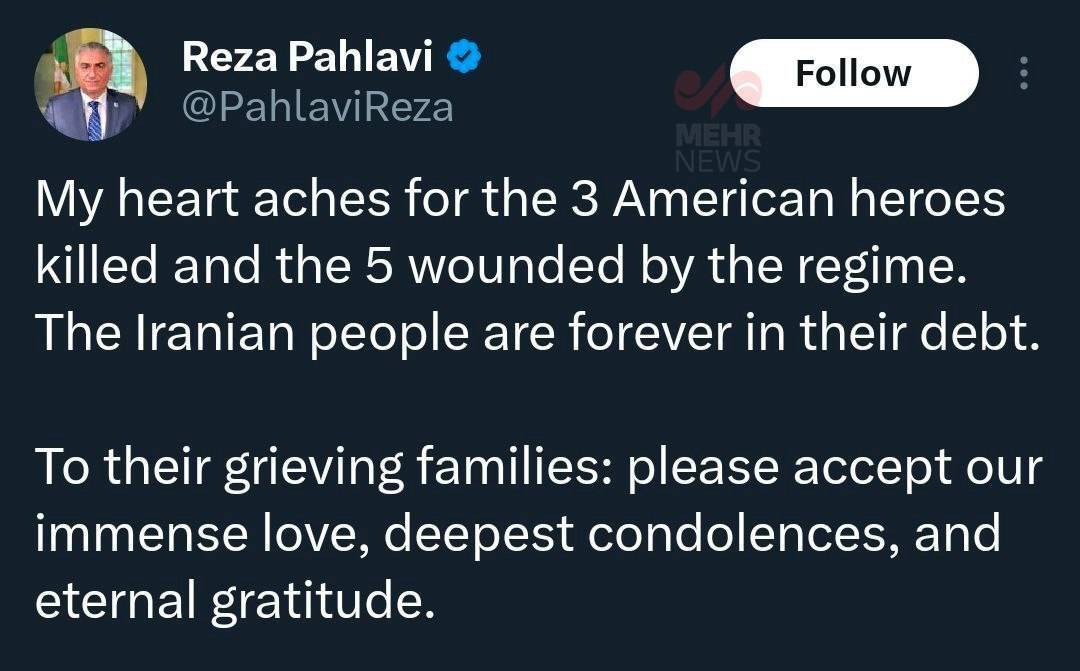The image size is (1080, 671).
Task: Click the sentence 'The Iranian people are forever'
Action: pos(538,333)
